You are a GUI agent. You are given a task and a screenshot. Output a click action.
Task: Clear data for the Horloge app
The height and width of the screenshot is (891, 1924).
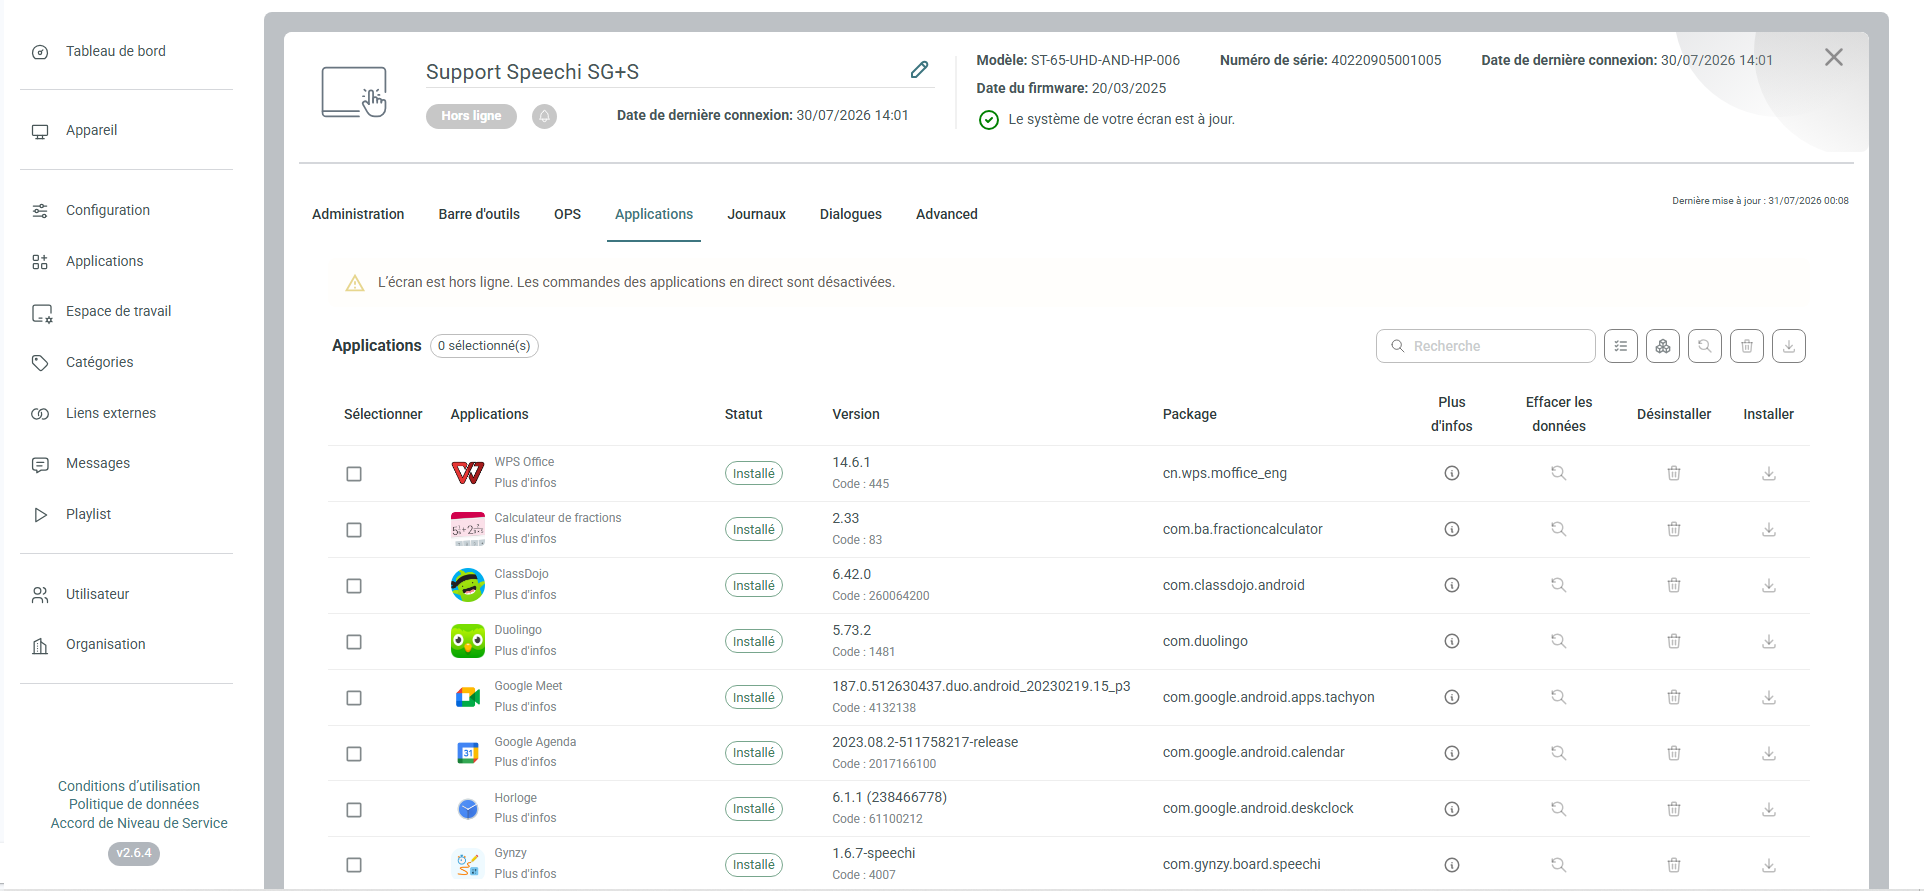click(1558, 809)
